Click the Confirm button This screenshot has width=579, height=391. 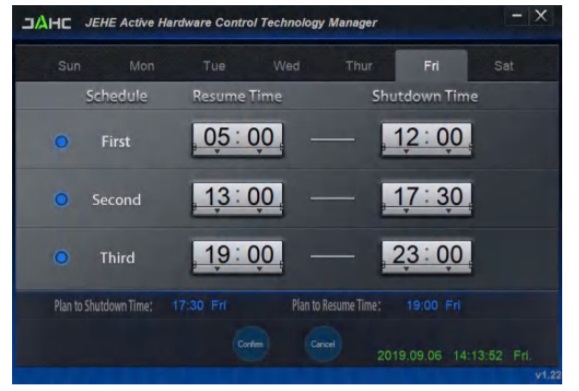pyautogui.click(x=250, y=344)
